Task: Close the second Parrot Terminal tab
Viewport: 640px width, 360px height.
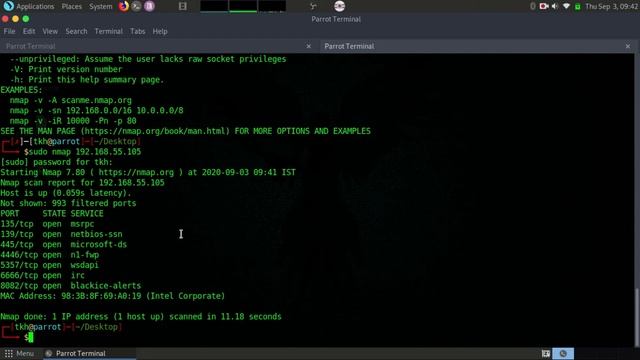Action: click(628, 46)
